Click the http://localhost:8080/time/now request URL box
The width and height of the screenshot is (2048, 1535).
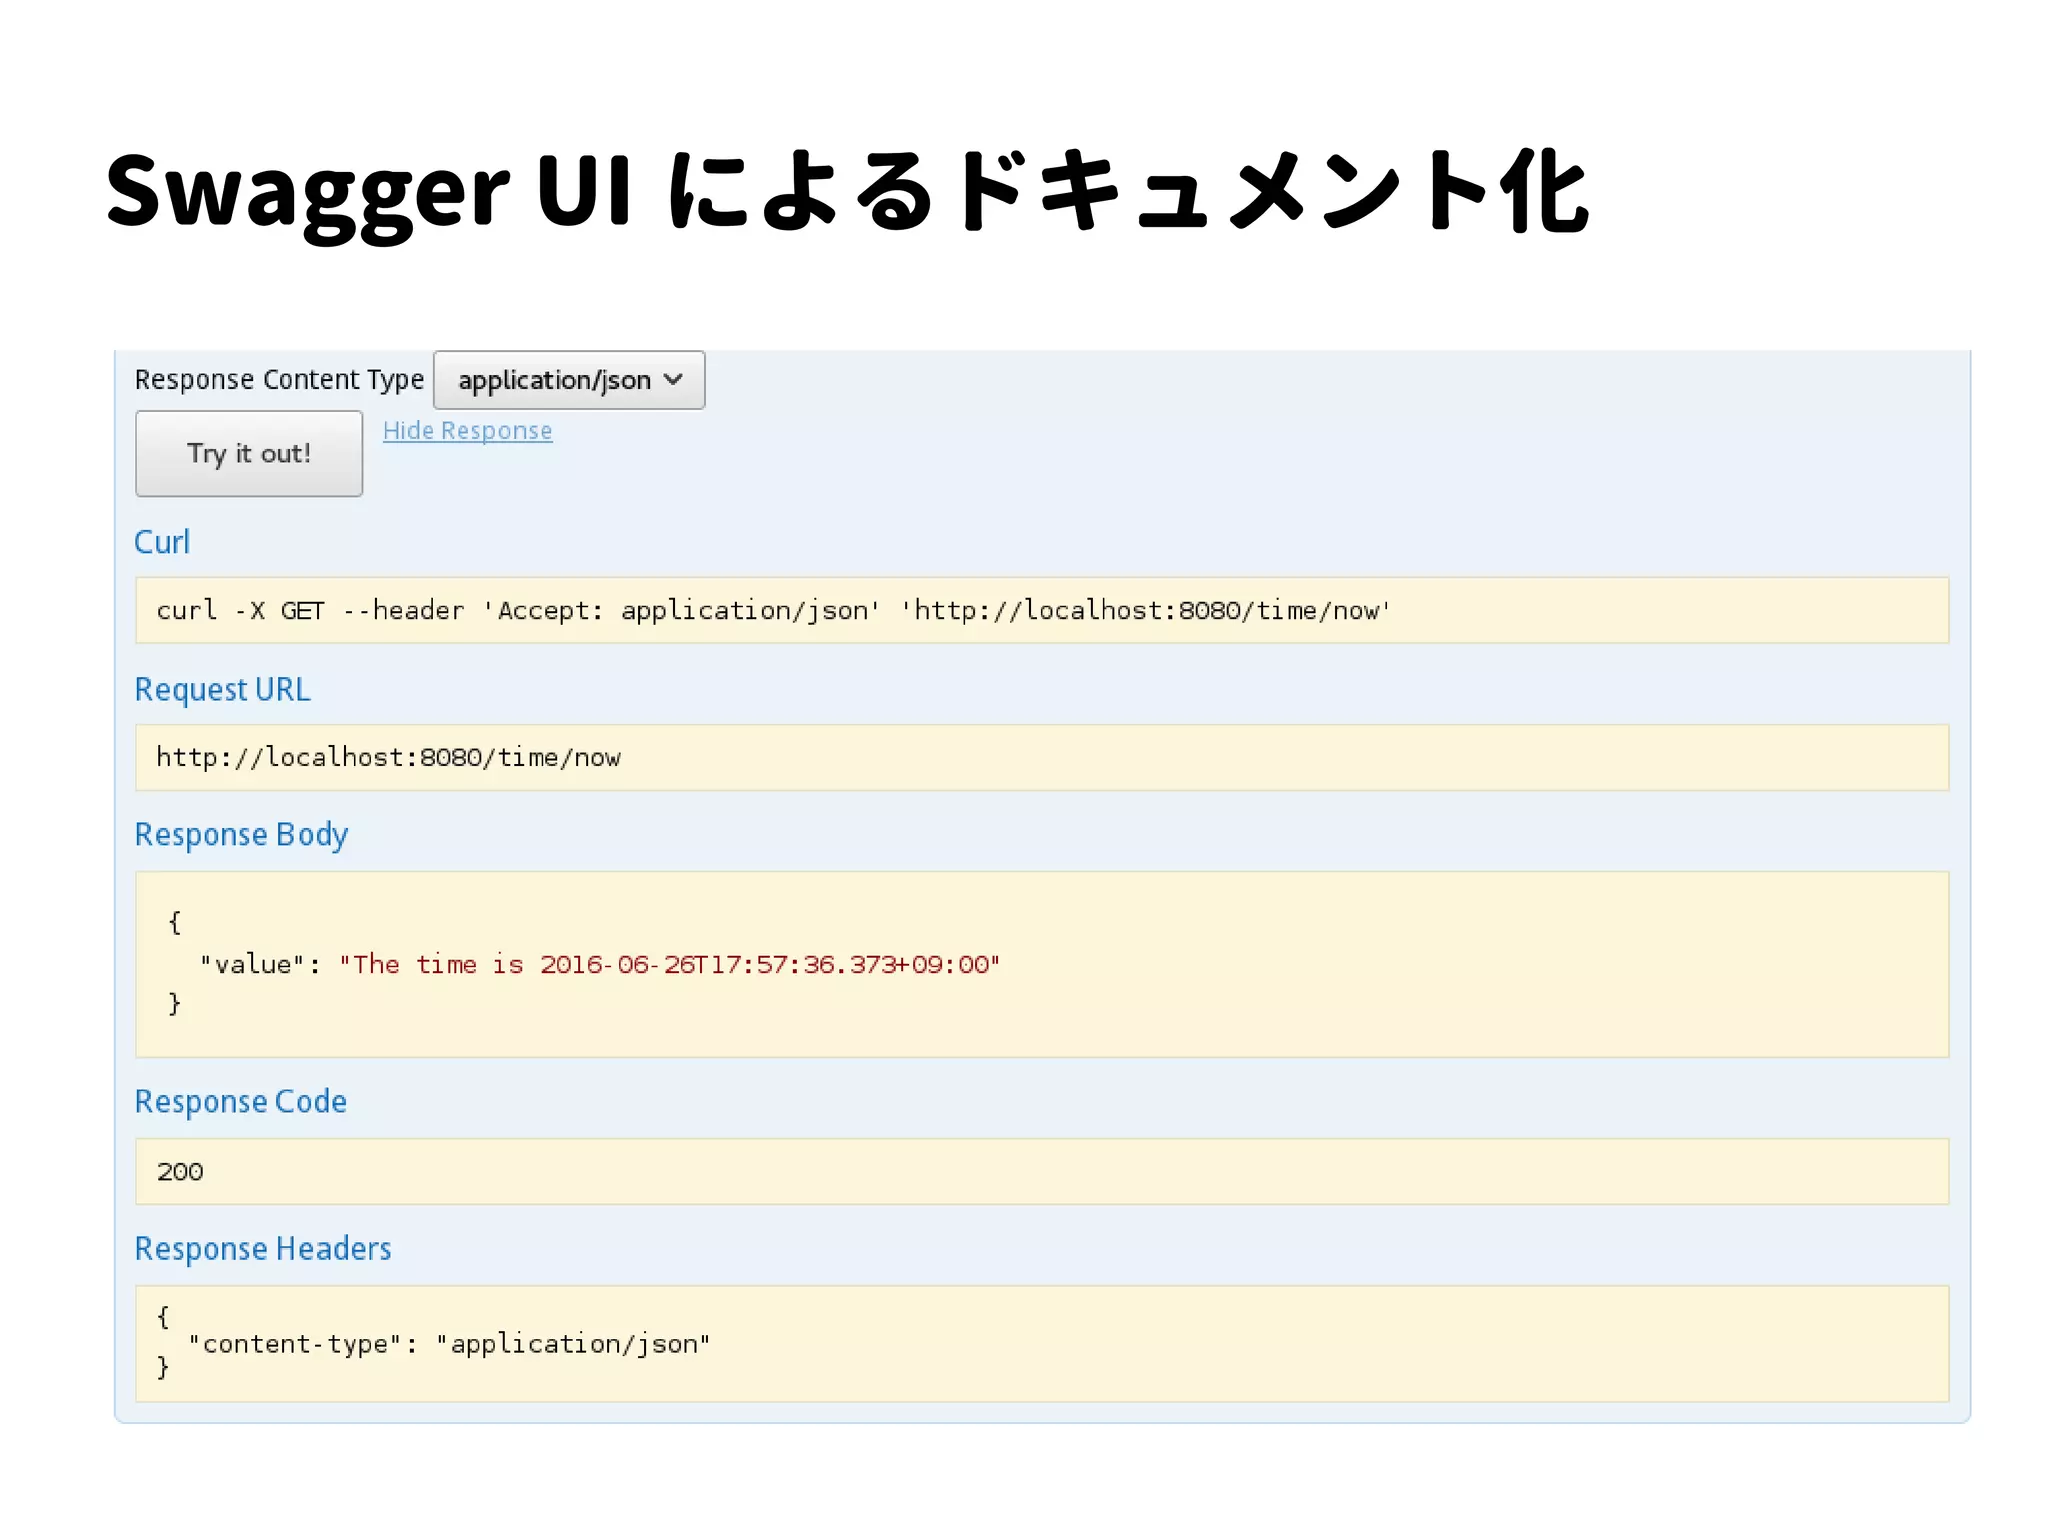pos(1042,757)
